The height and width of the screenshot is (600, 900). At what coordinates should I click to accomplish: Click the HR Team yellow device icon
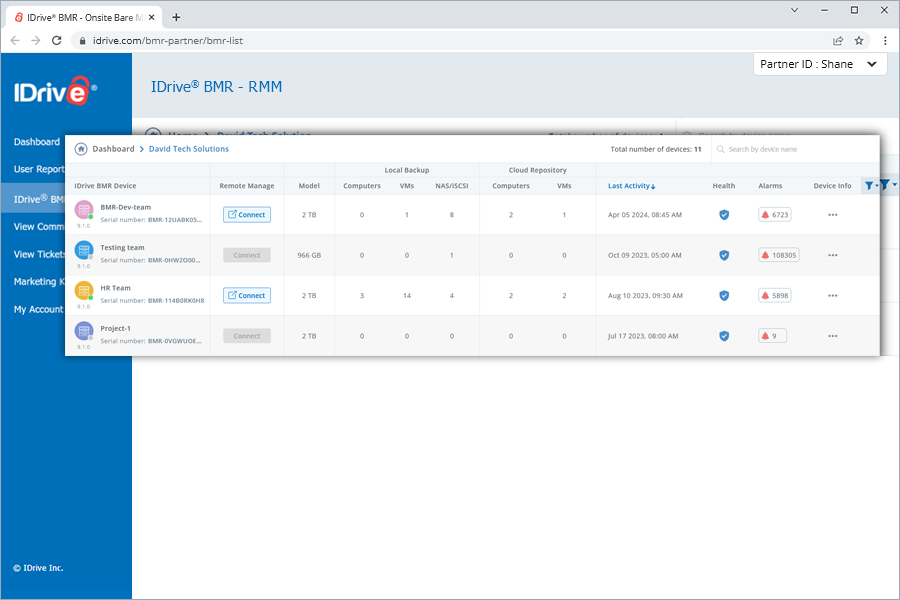coord(84,291)
